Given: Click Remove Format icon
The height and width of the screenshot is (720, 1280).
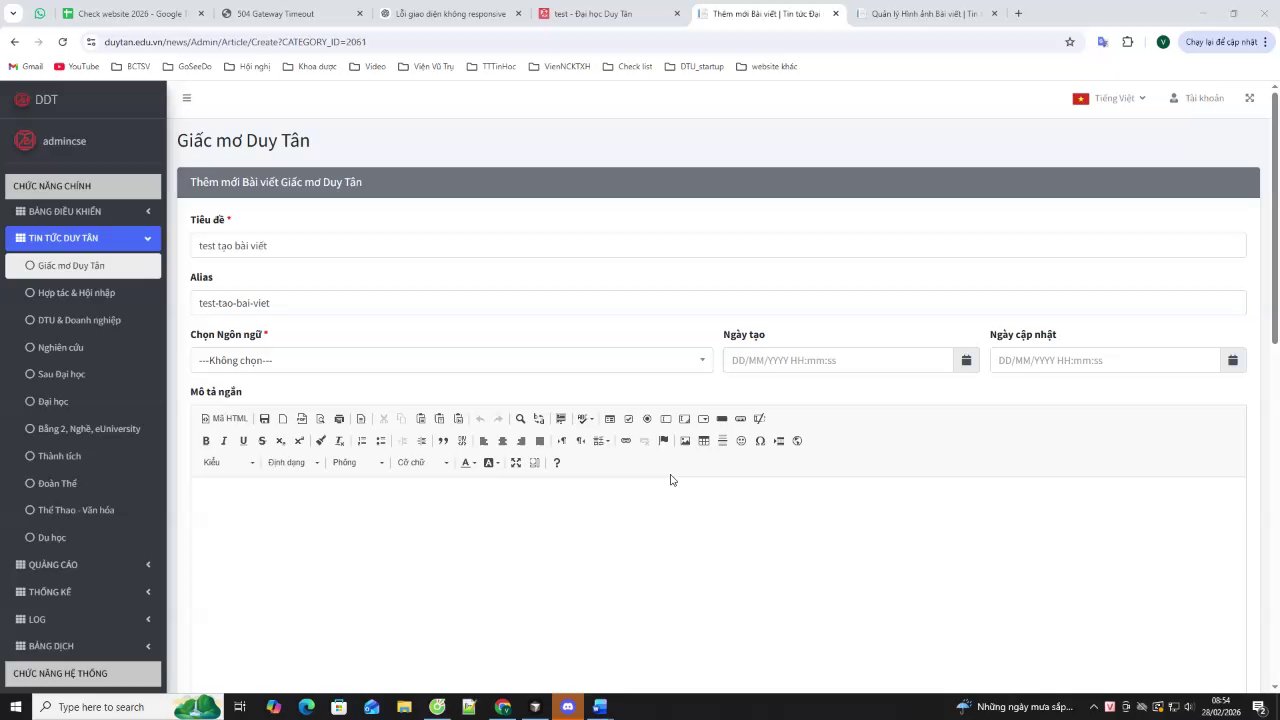Looking at the screenshot, I should coord(340,441).
